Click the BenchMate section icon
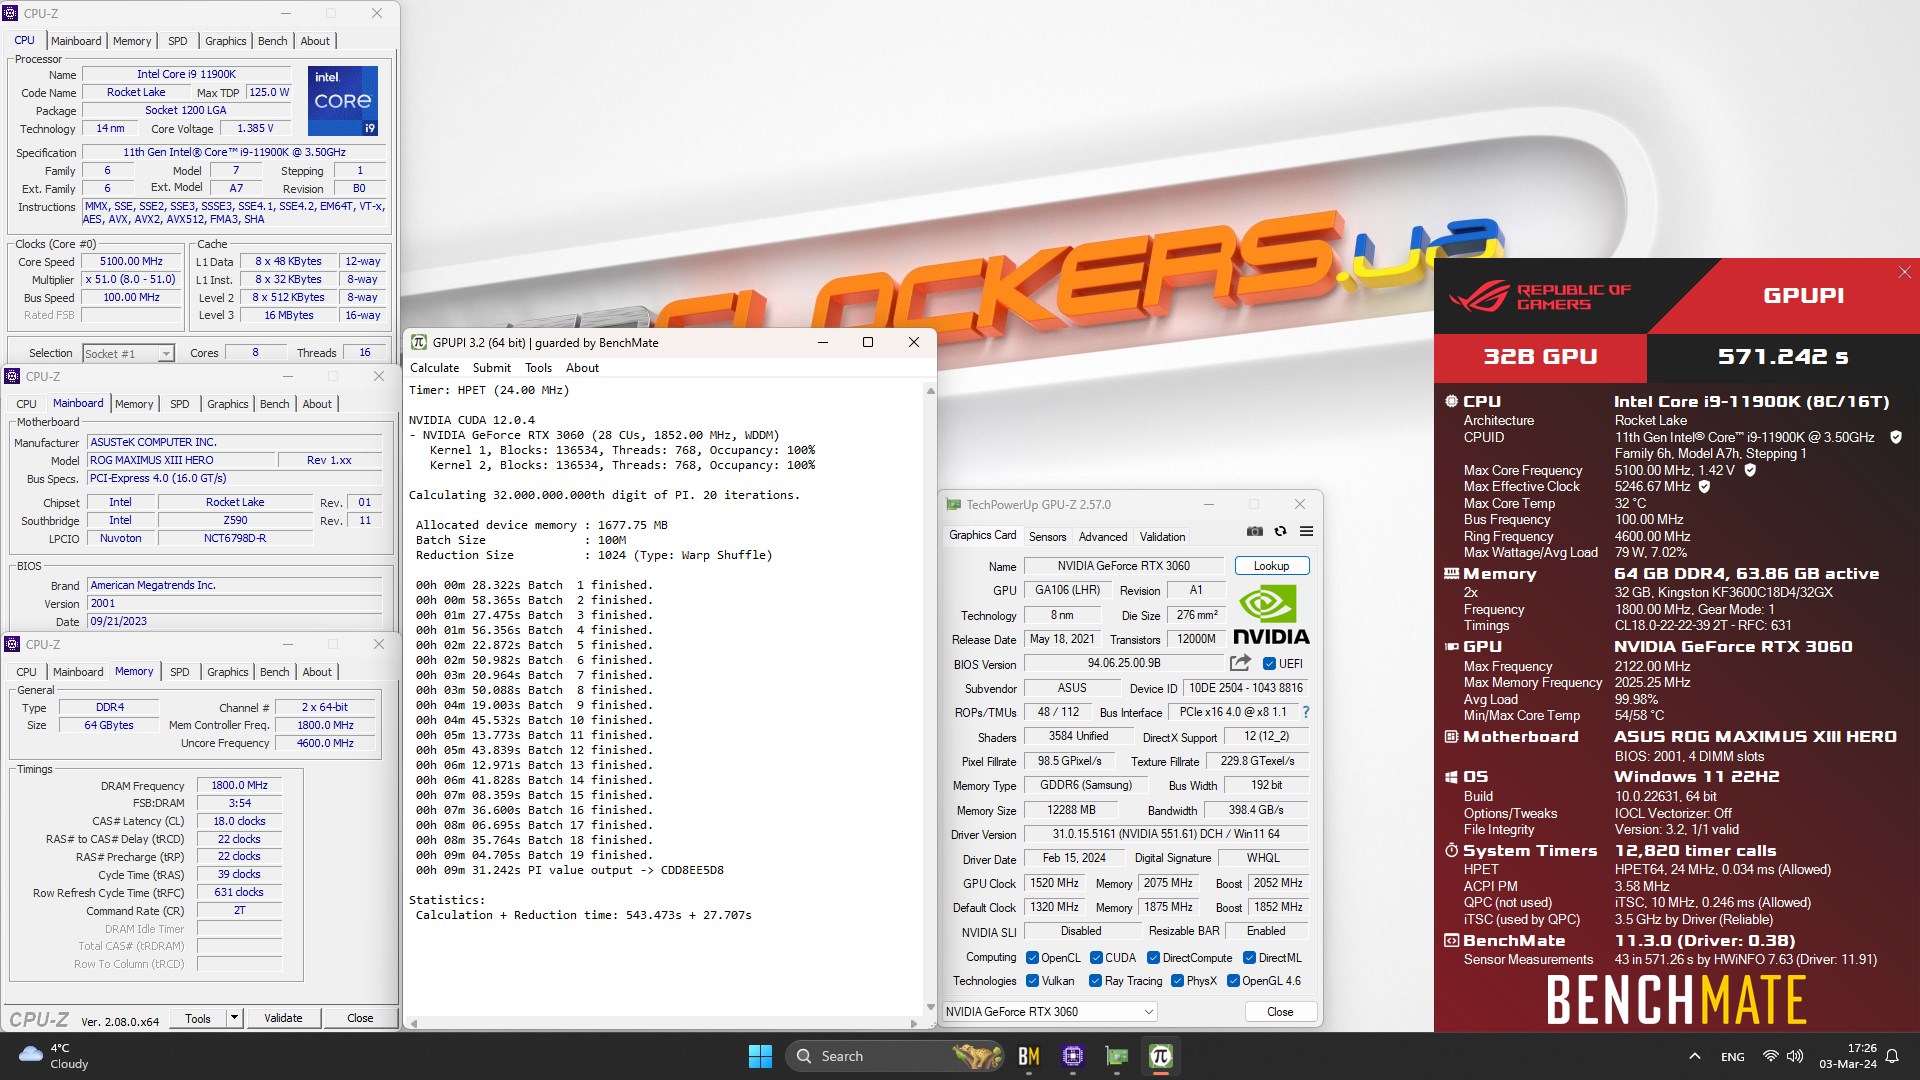This screenshot has width=1920, height=1080. click(1451, 941)
